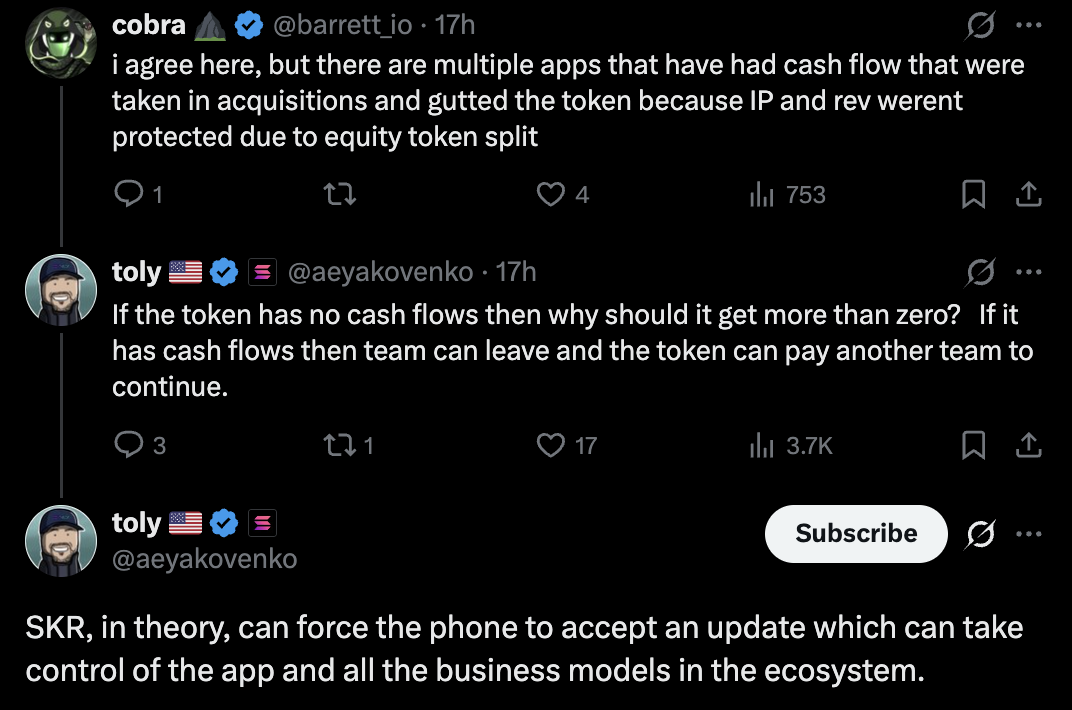Open @aeyakovenko handle under main post
The width and height of the screenshot is (1072, 710).
coord(204,558)
